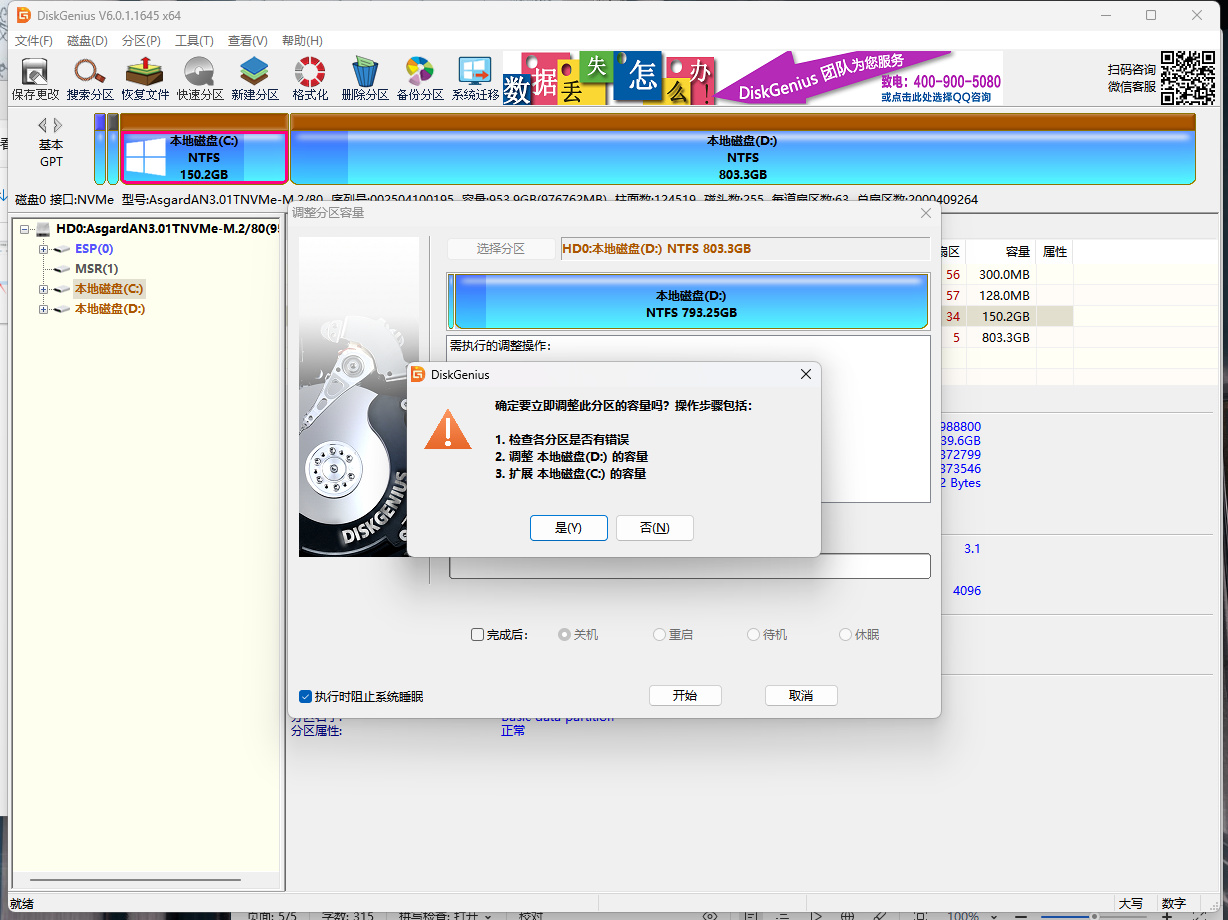Viewport: 1228px width, 920px height.
Task: Decline resize with 否(N) button
Action: 654,527
